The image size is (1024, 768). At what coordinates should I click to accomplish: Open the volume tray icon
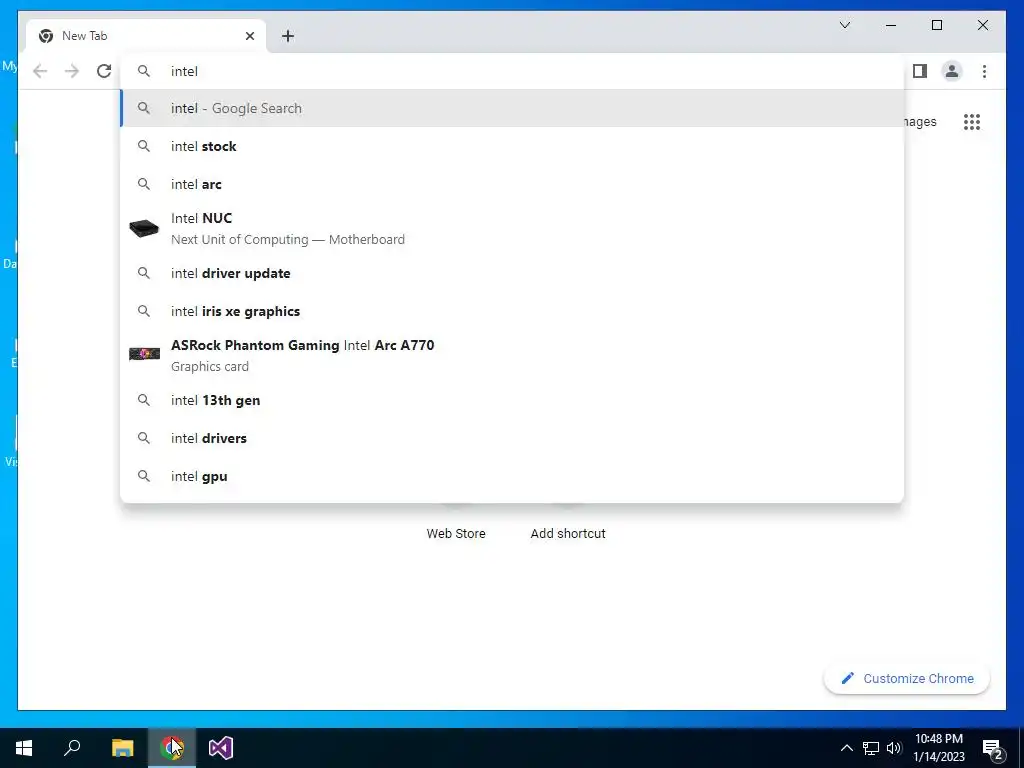pos(894,748)
